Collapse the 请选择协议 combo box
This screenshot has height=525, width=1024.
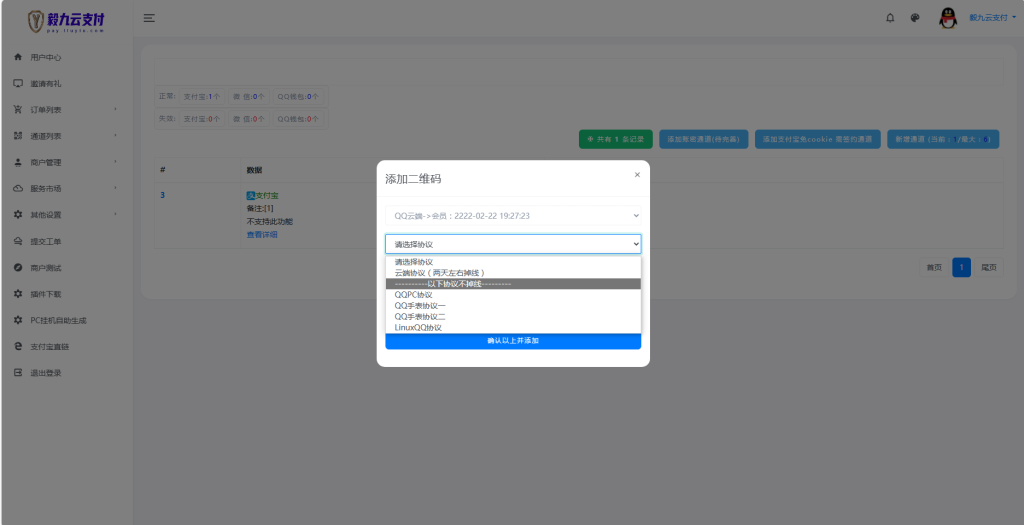pyautogui.click(x=513, y=244)
